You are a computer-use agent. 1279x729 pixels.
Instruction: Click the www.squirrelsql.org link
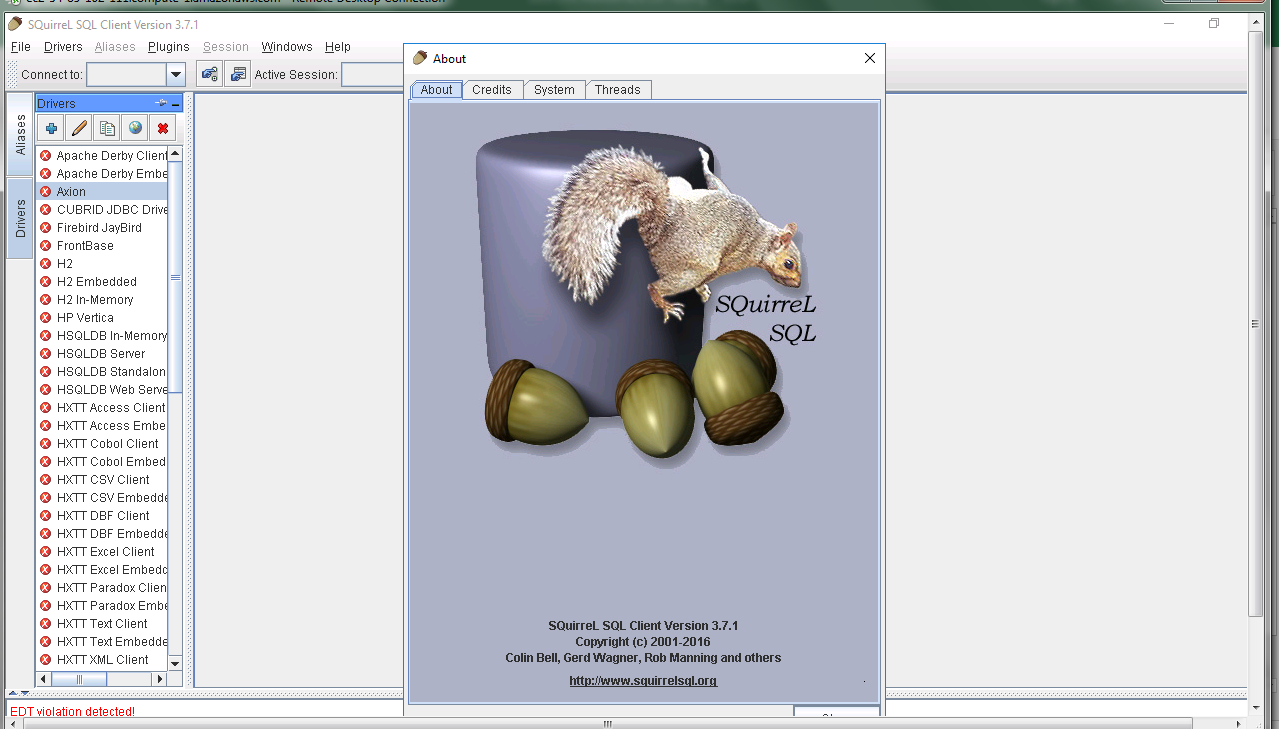point(643,681)
